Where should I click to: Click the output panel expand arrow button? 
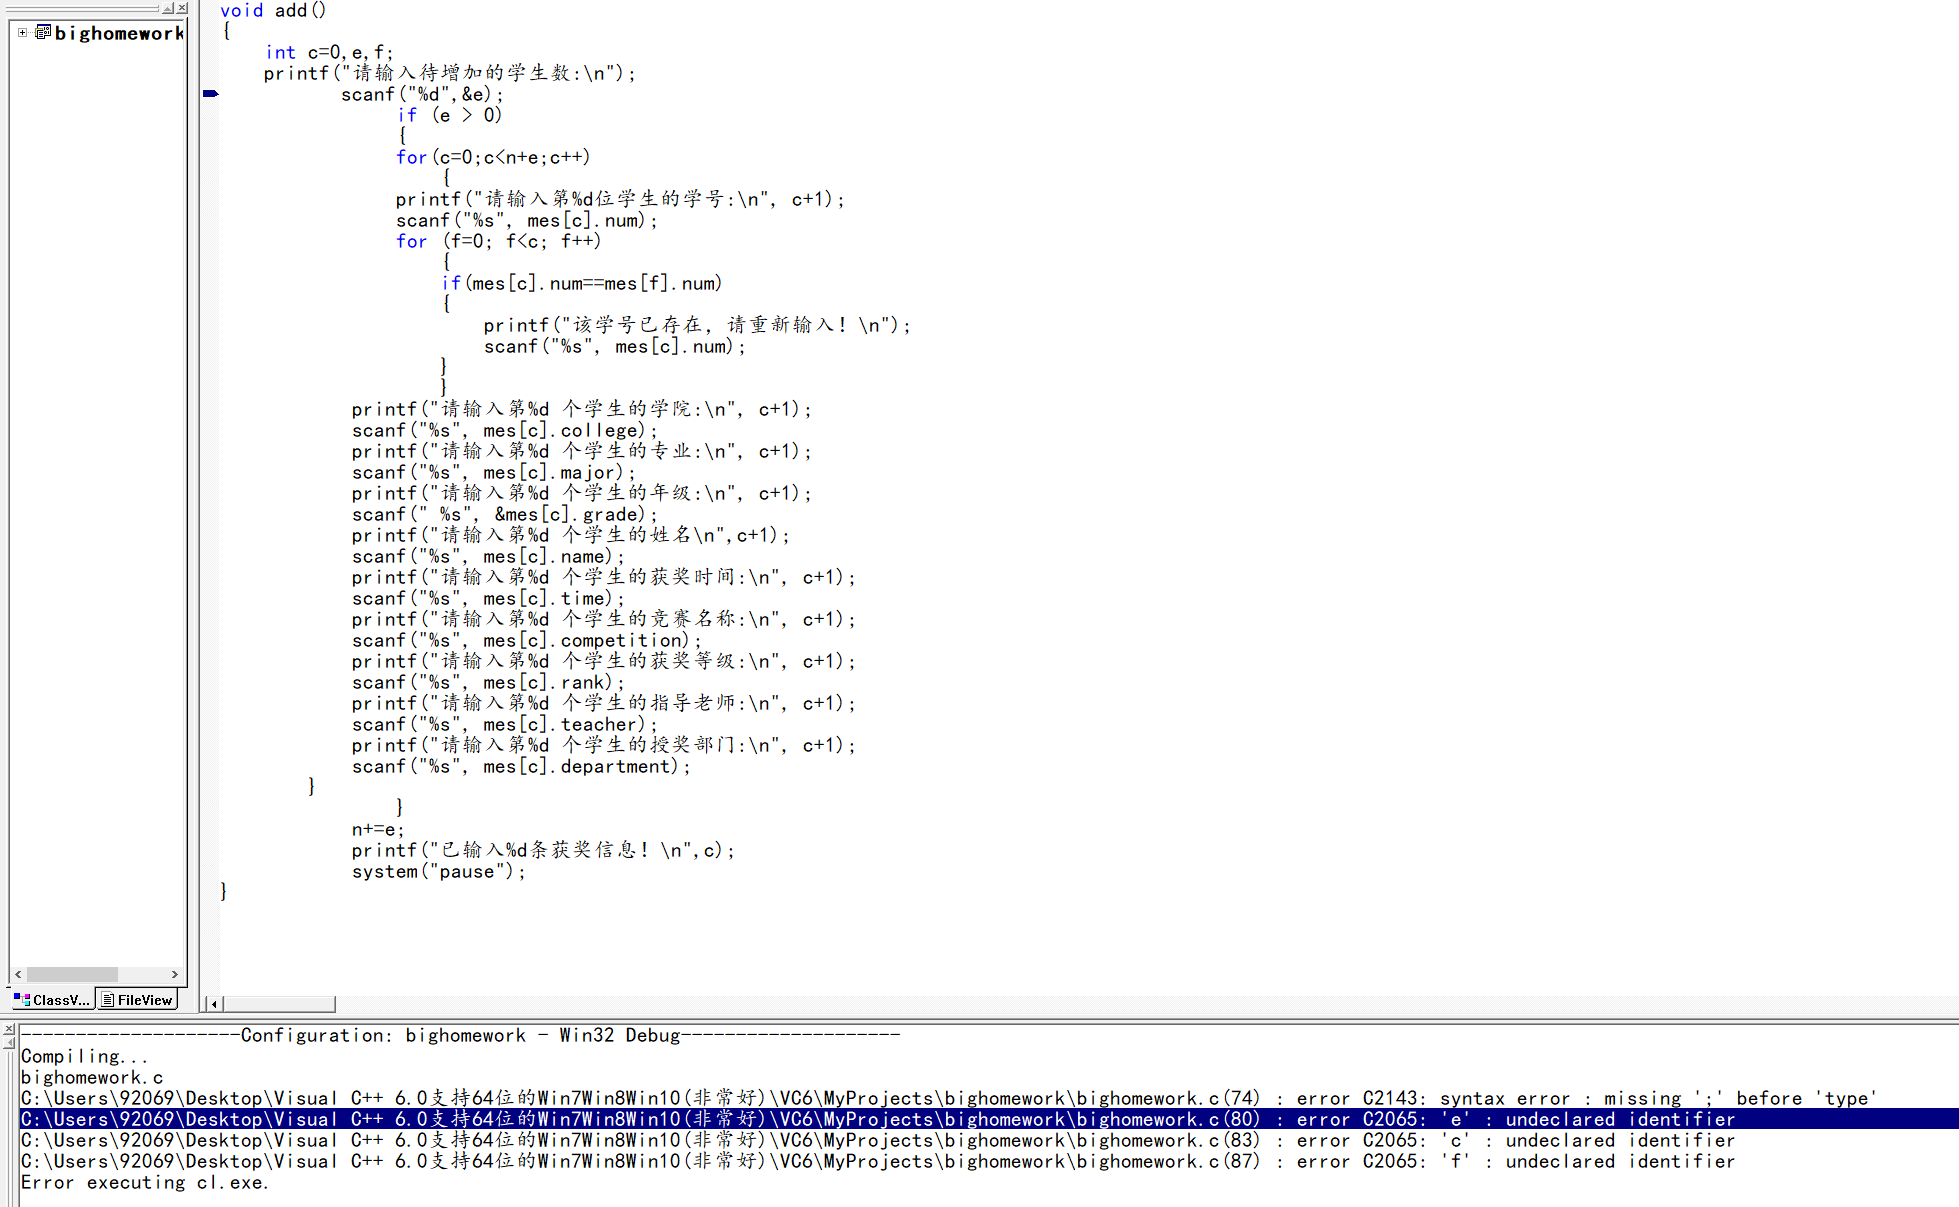(8, 1043)
